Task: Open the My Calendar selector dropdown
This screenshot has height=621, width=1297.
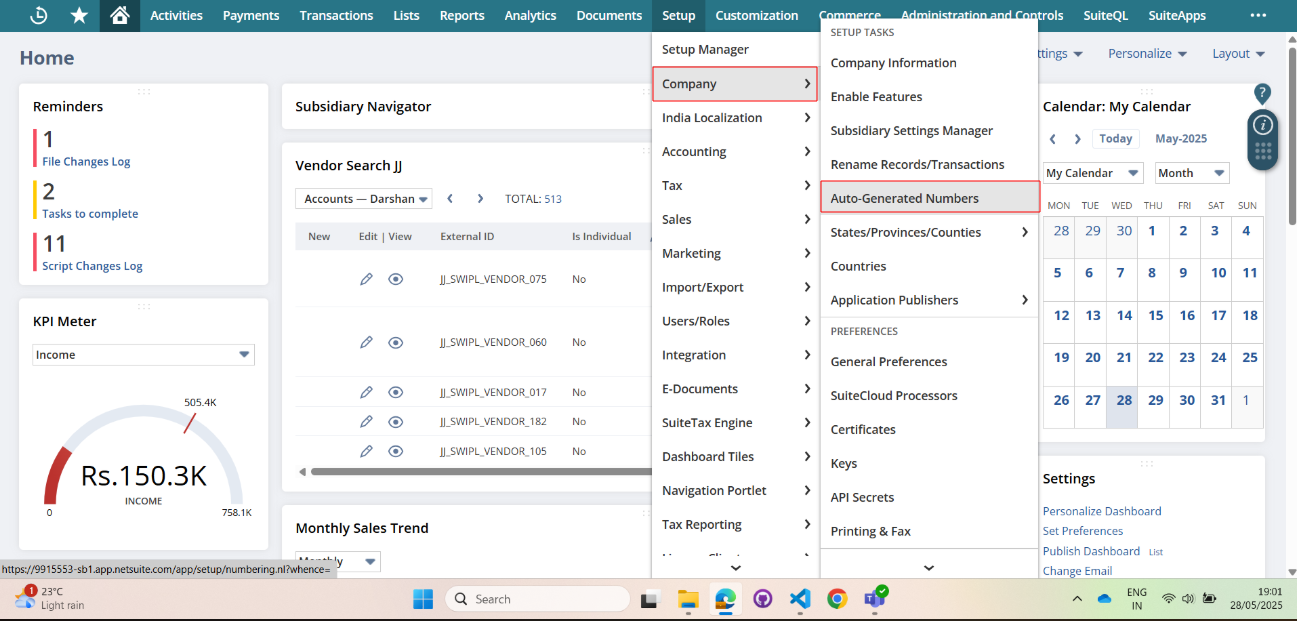Action: [1092, 173]
